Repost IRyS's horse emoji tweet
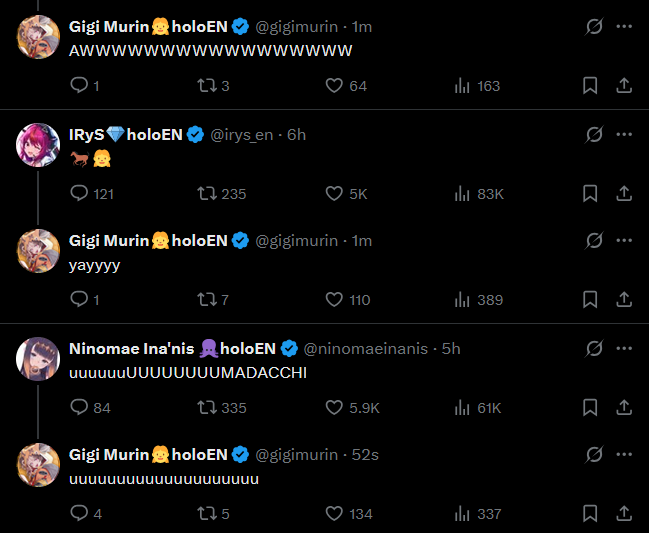This screenshot has width=649, height=533. tap(207, 193)
